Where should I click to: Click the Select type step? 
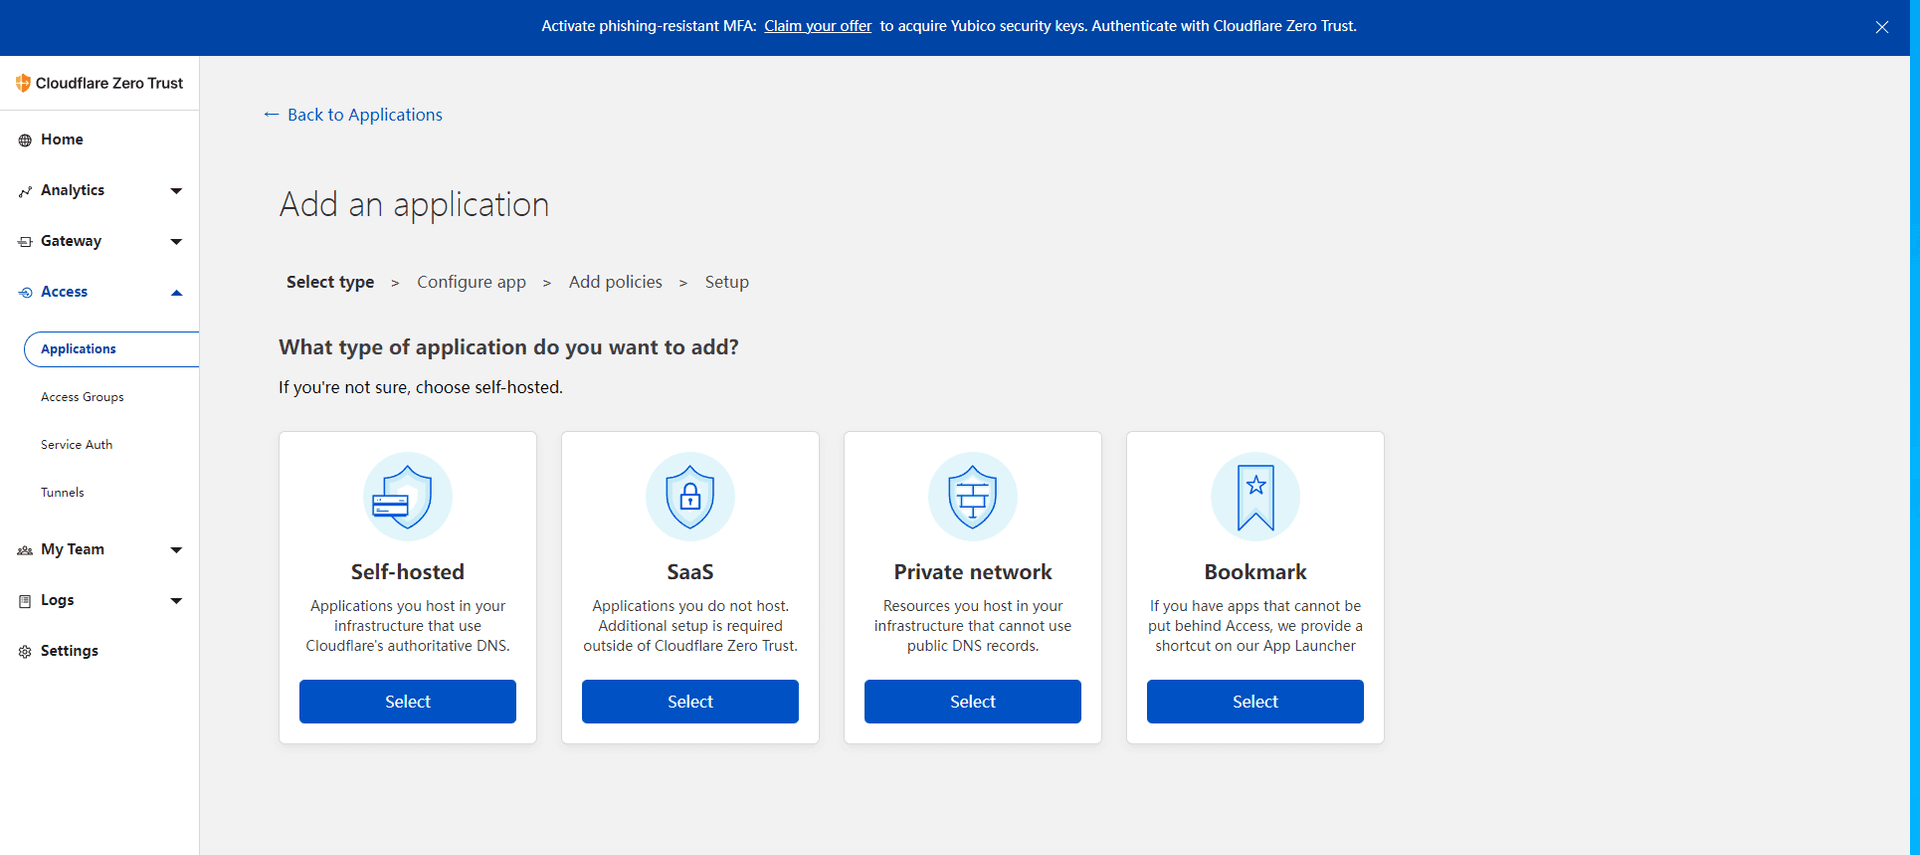330,283
